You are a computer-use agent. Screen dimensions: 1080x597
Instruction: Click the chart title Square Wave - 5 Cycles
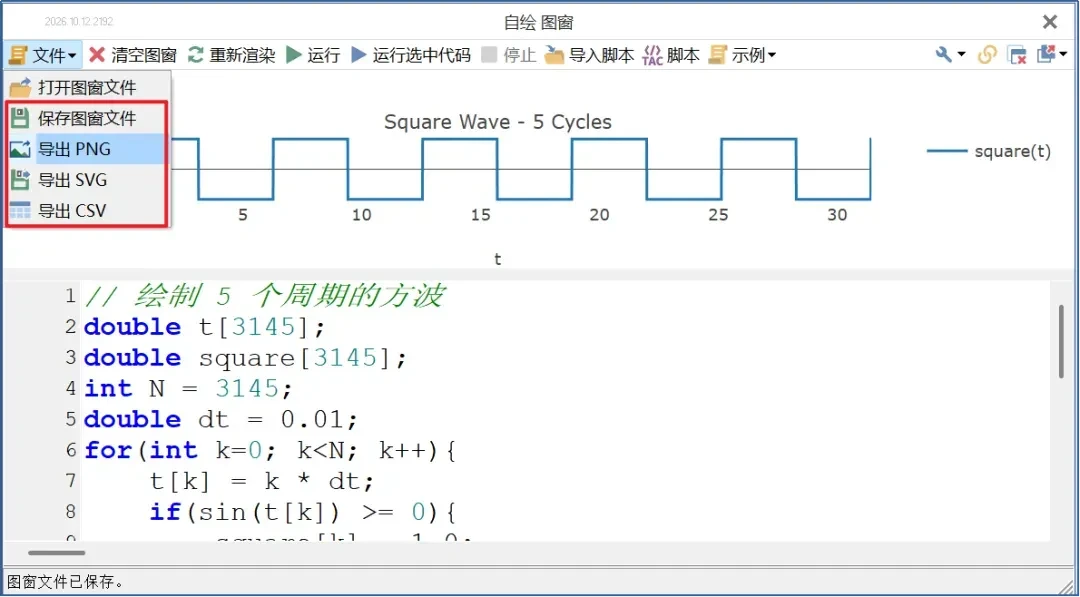point(497,123)
